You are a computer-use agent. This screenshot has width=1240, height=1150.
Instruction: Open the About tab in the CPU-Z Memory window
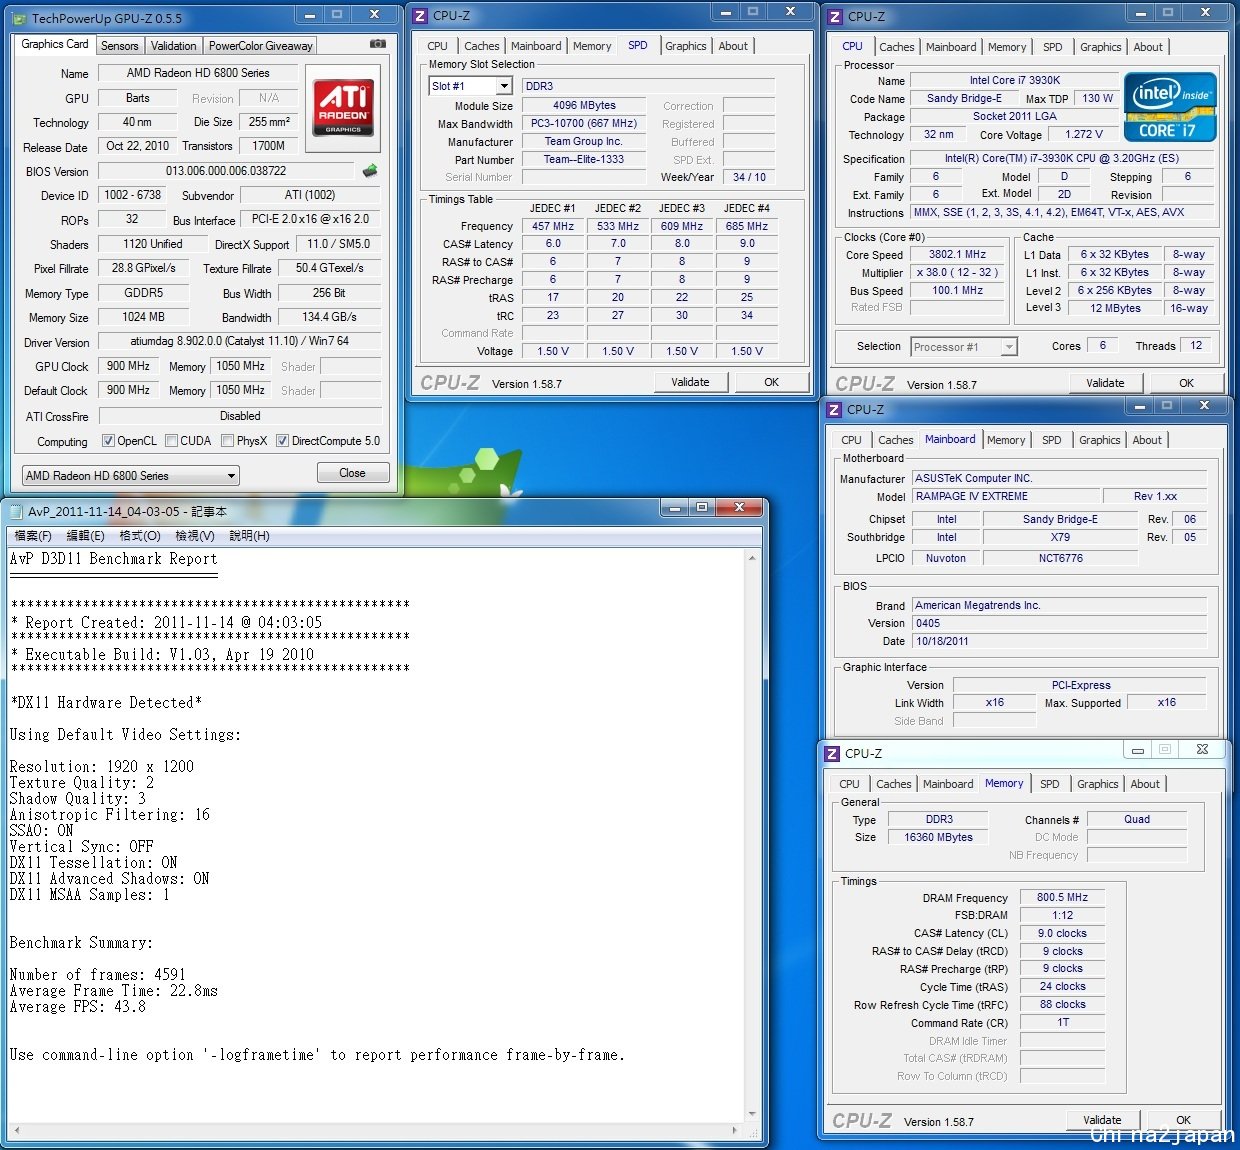(x=1145, y=784)
